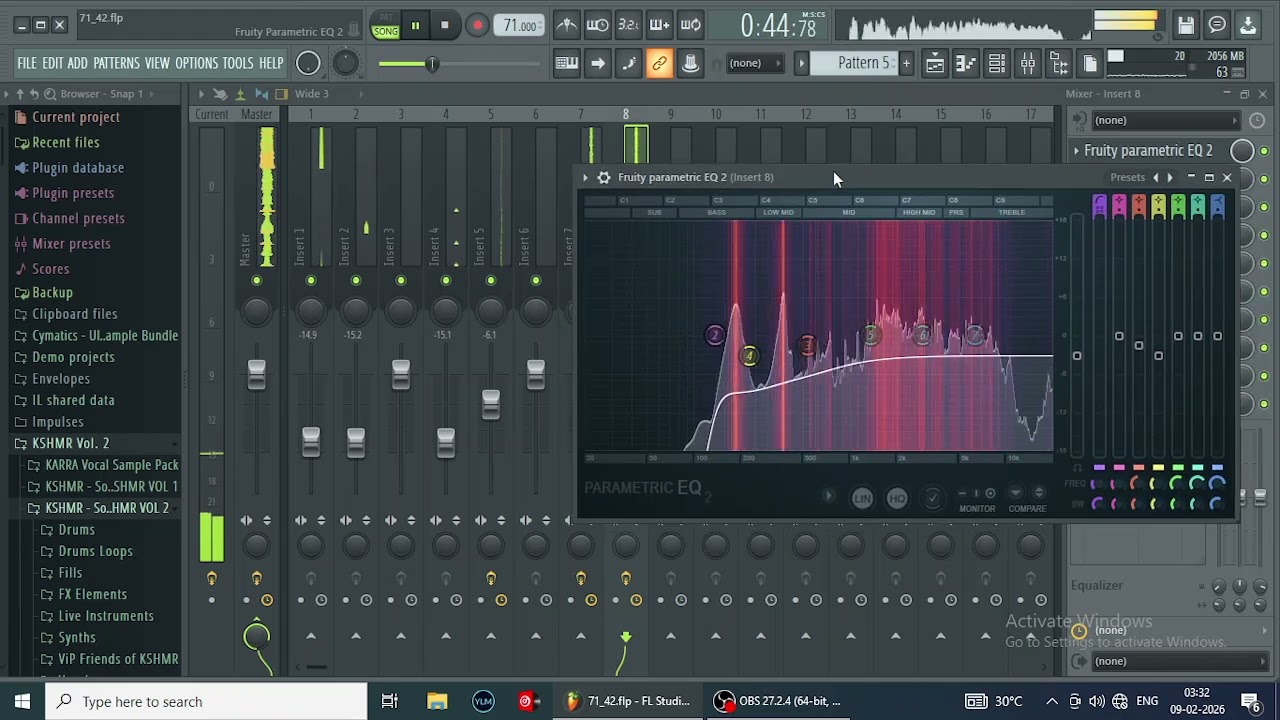The width and height of the screenshot is (1280, 720).
Task: Open the OPTIONS menu
Action: (x=196, y=63)
